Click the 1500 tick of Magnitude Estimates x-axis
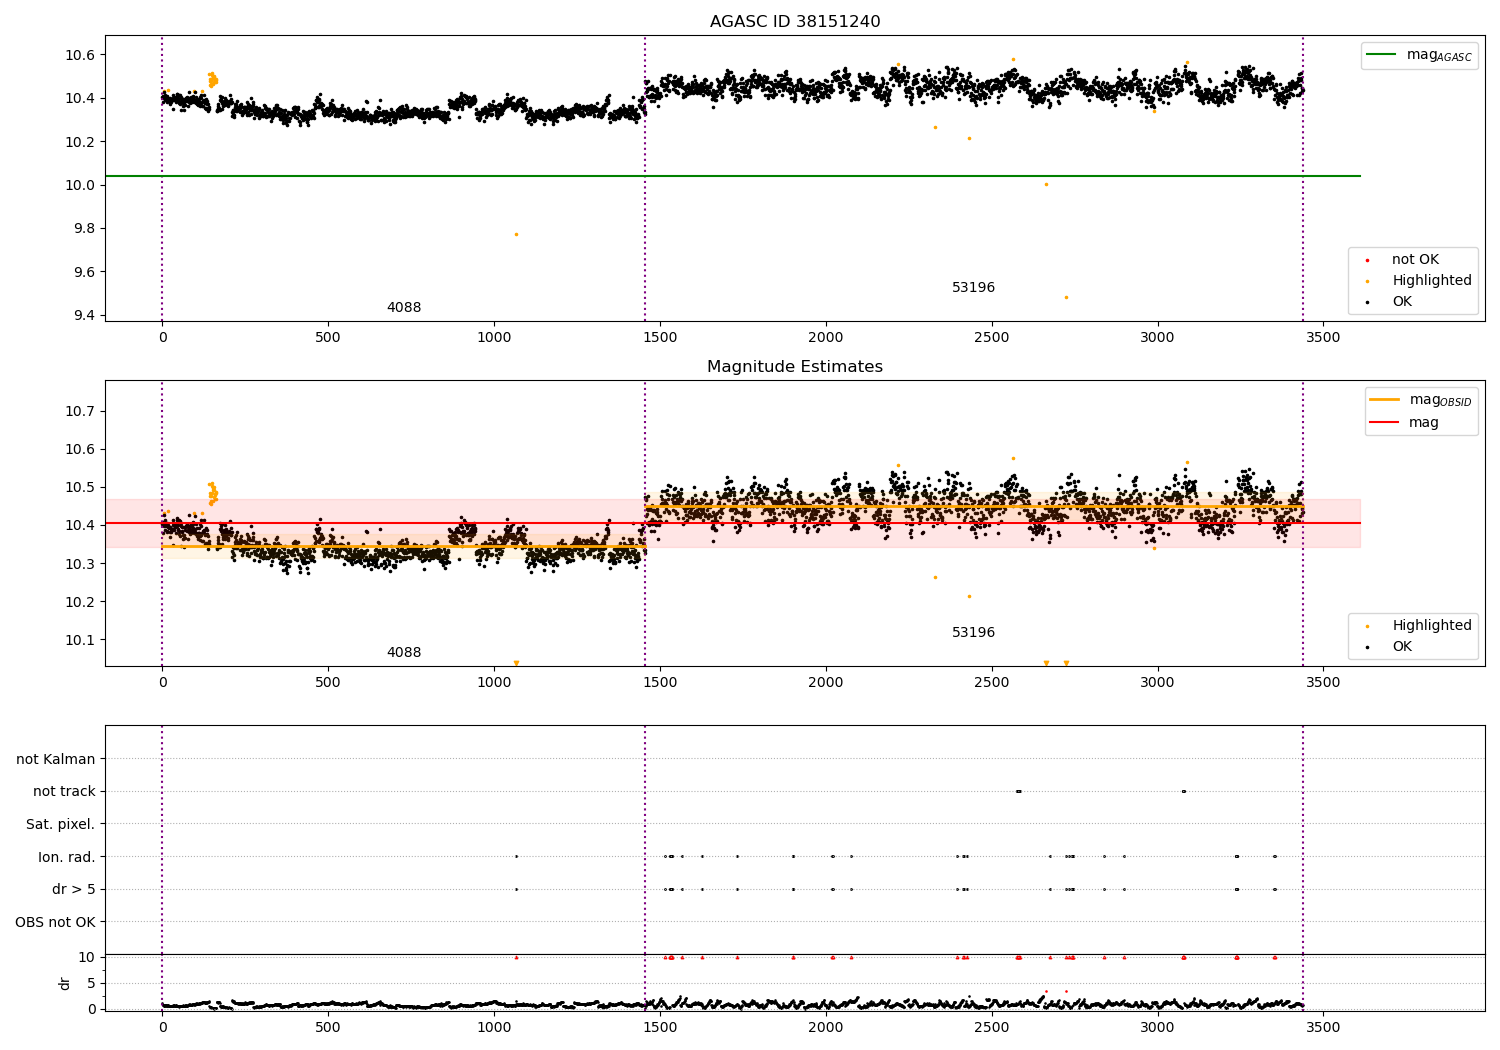Viewport: 1500px width, 1050px height. pyautogui.click(x=660, y=682)
